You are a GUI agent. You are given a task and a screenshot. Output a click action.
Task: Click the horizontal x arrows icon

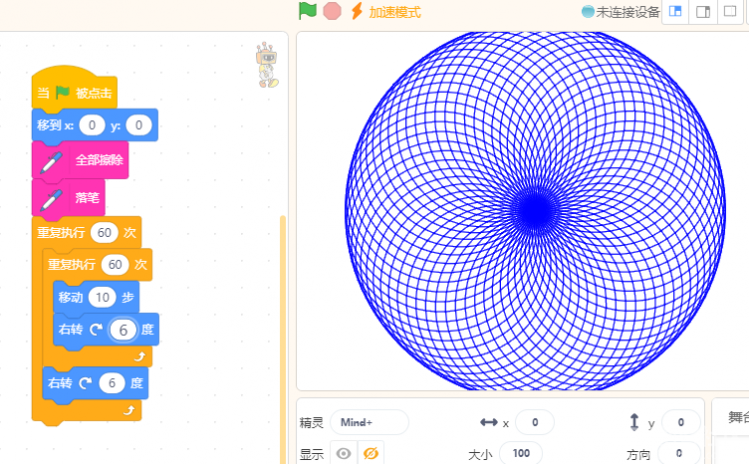click(x=489, y=422)
